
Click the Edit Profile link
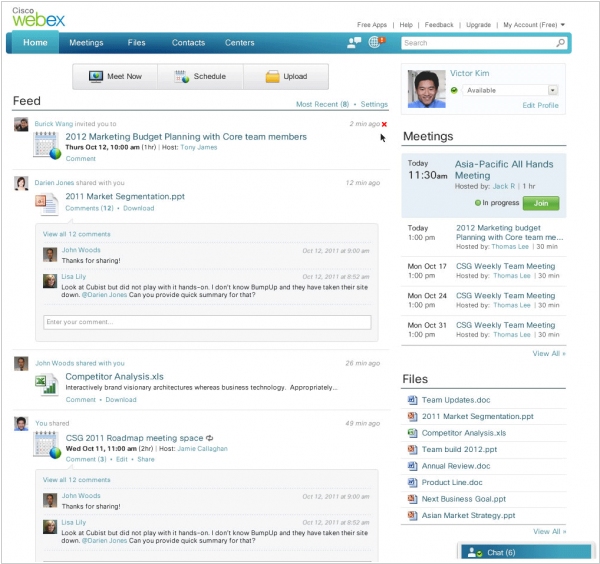click(x=540, y=105)
